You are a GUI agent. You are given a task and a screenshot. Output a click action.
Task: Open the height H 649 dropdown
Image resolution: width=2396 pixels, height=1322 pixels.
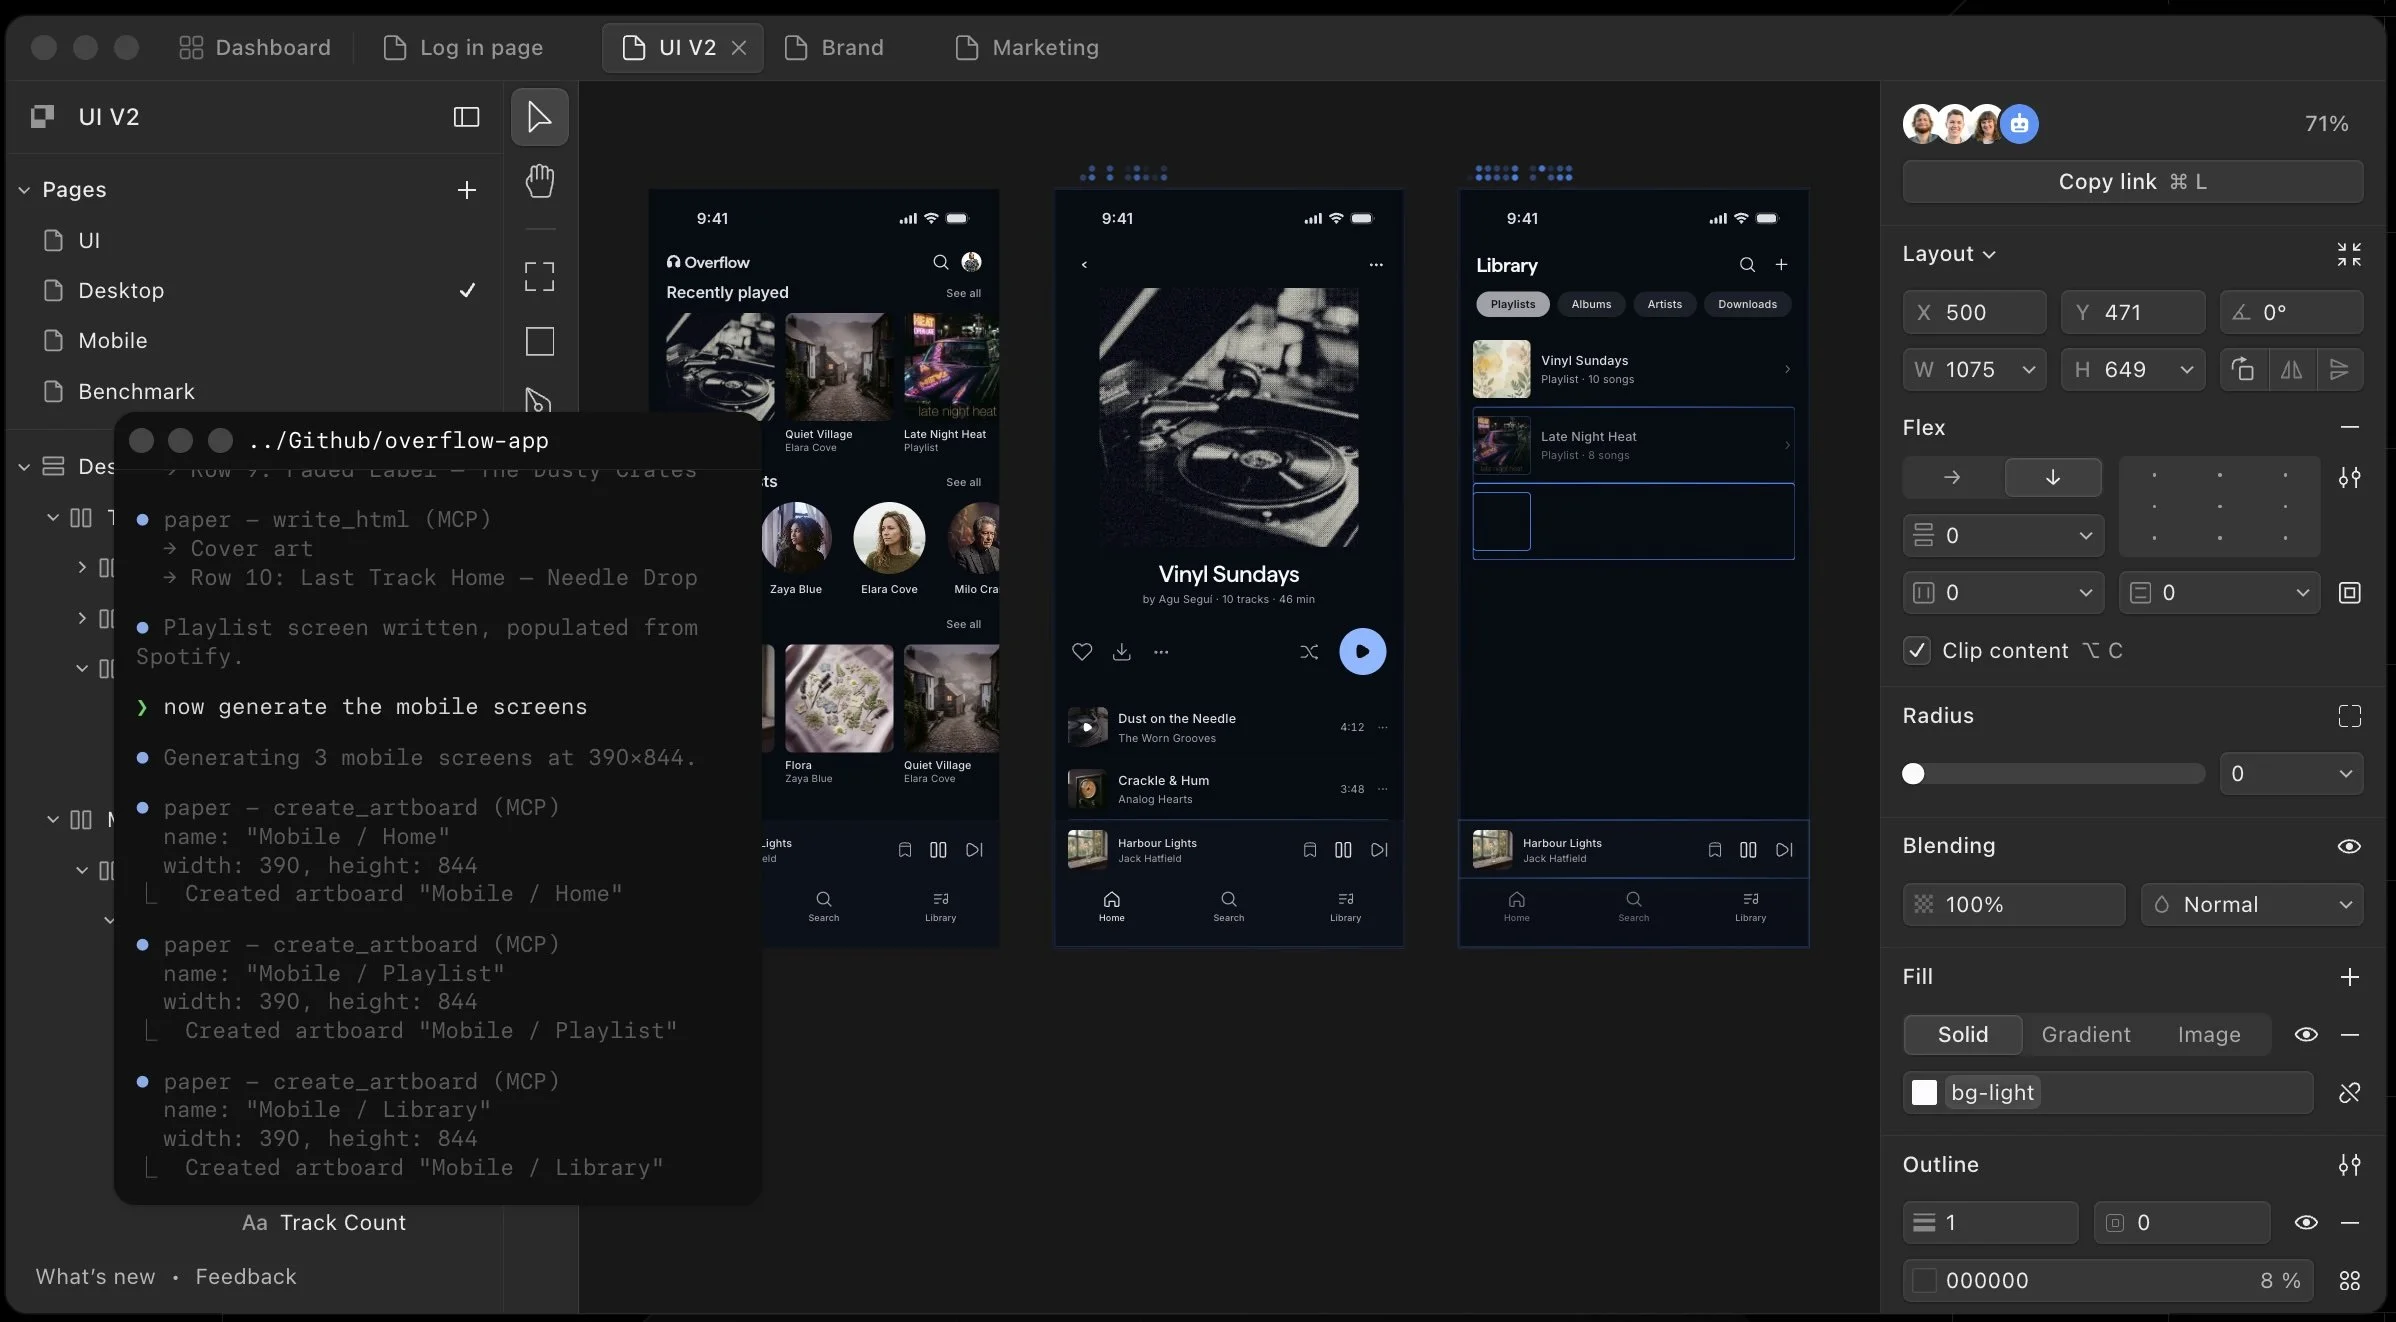(x=2186, y=370)
